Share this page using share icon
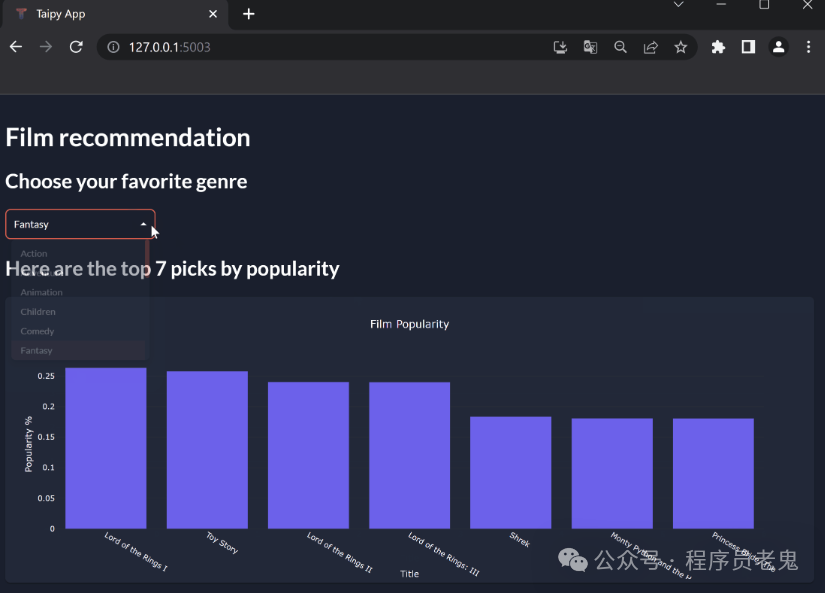This screenshot has height=593, width=825. (651, 47)
